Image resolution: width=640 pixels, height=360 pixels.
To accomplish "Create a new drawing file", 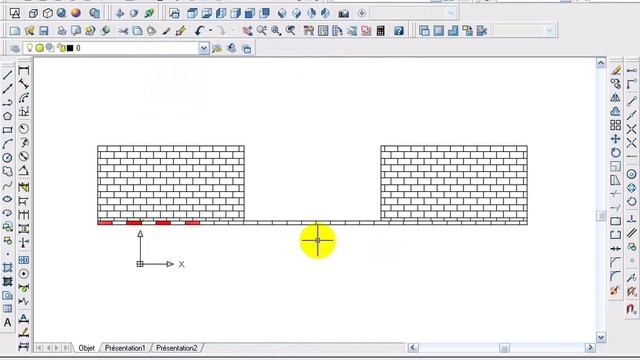I will click(x=15, y=31).
